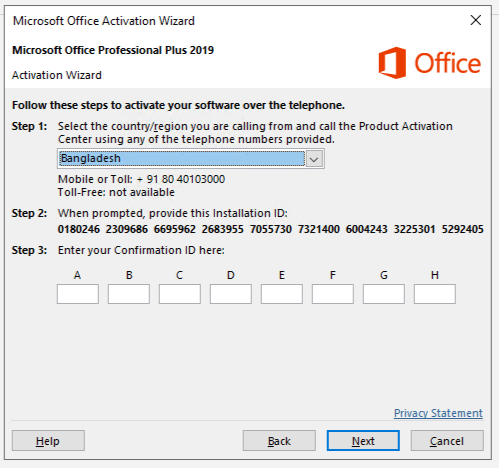
Task: Click Confirmation ID field C
Action: 180,294
